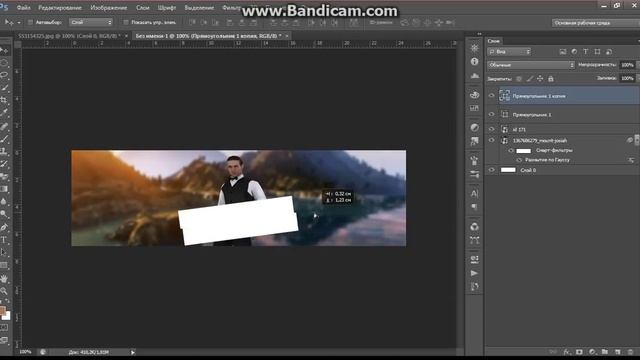Open the Слои menu
640x360 pixels.
click(x=142, y=8)
